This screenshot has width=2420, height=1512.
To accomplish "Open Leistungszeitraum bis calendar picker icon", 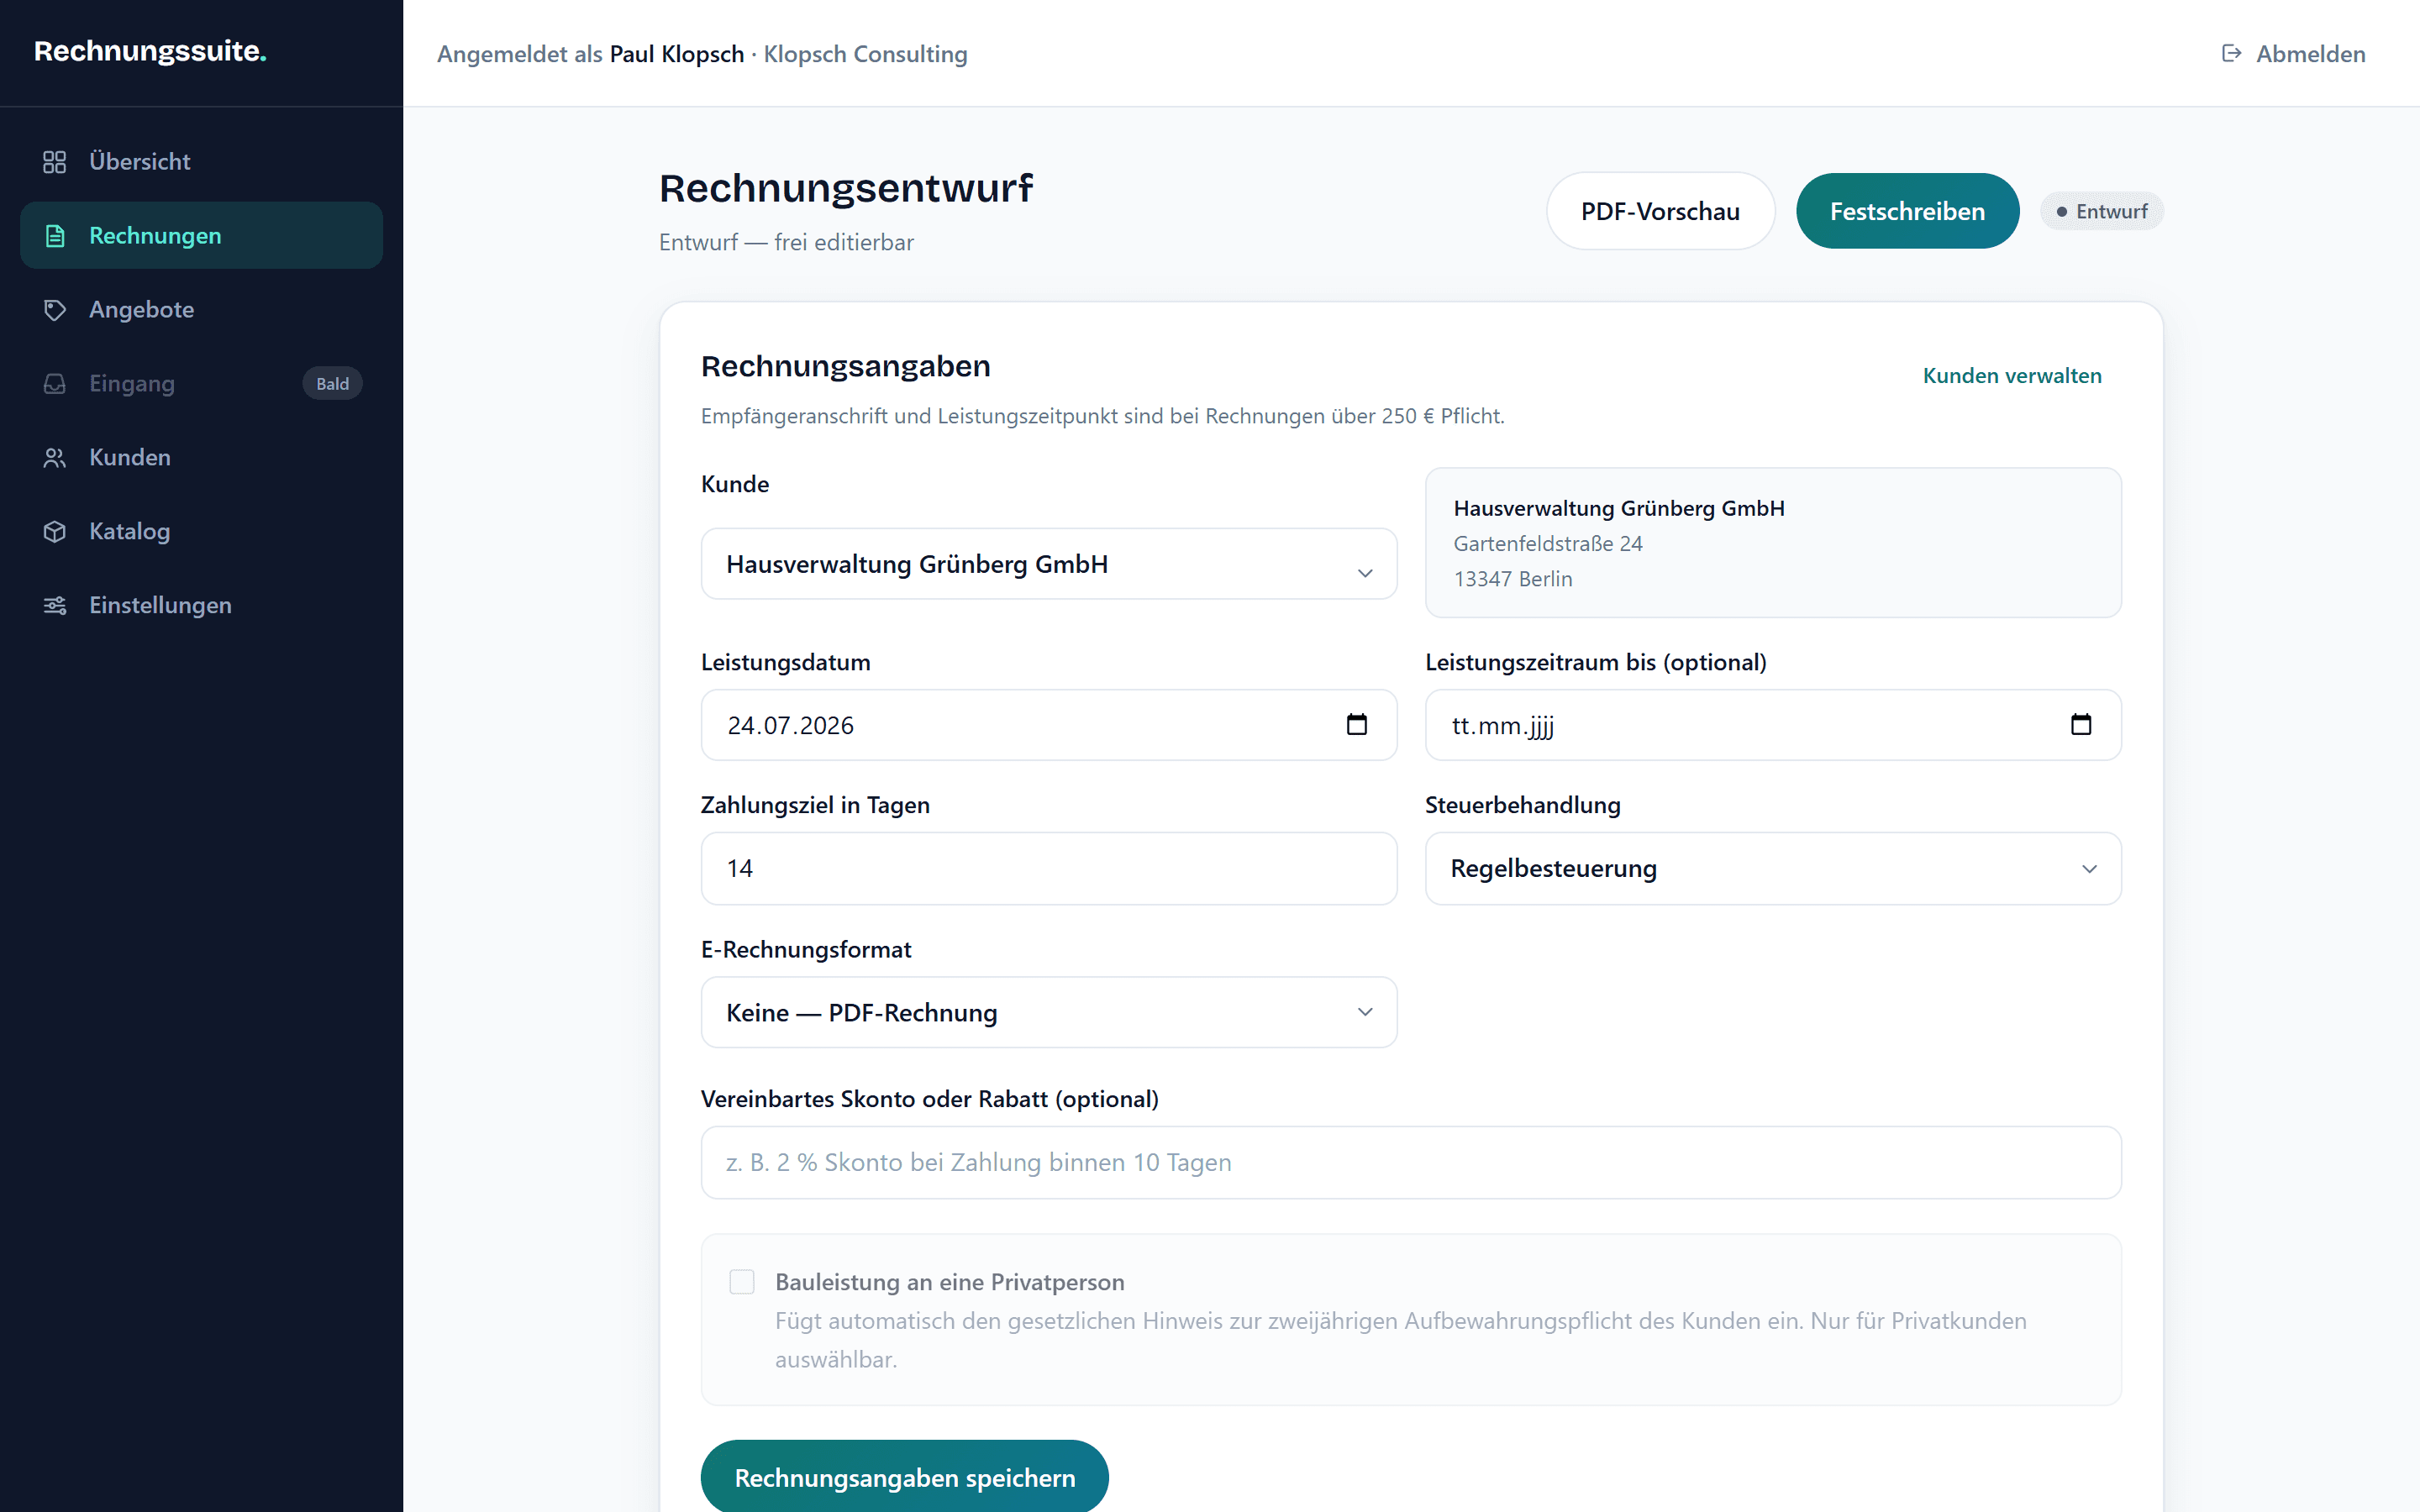I will [x=2080, y=724].
